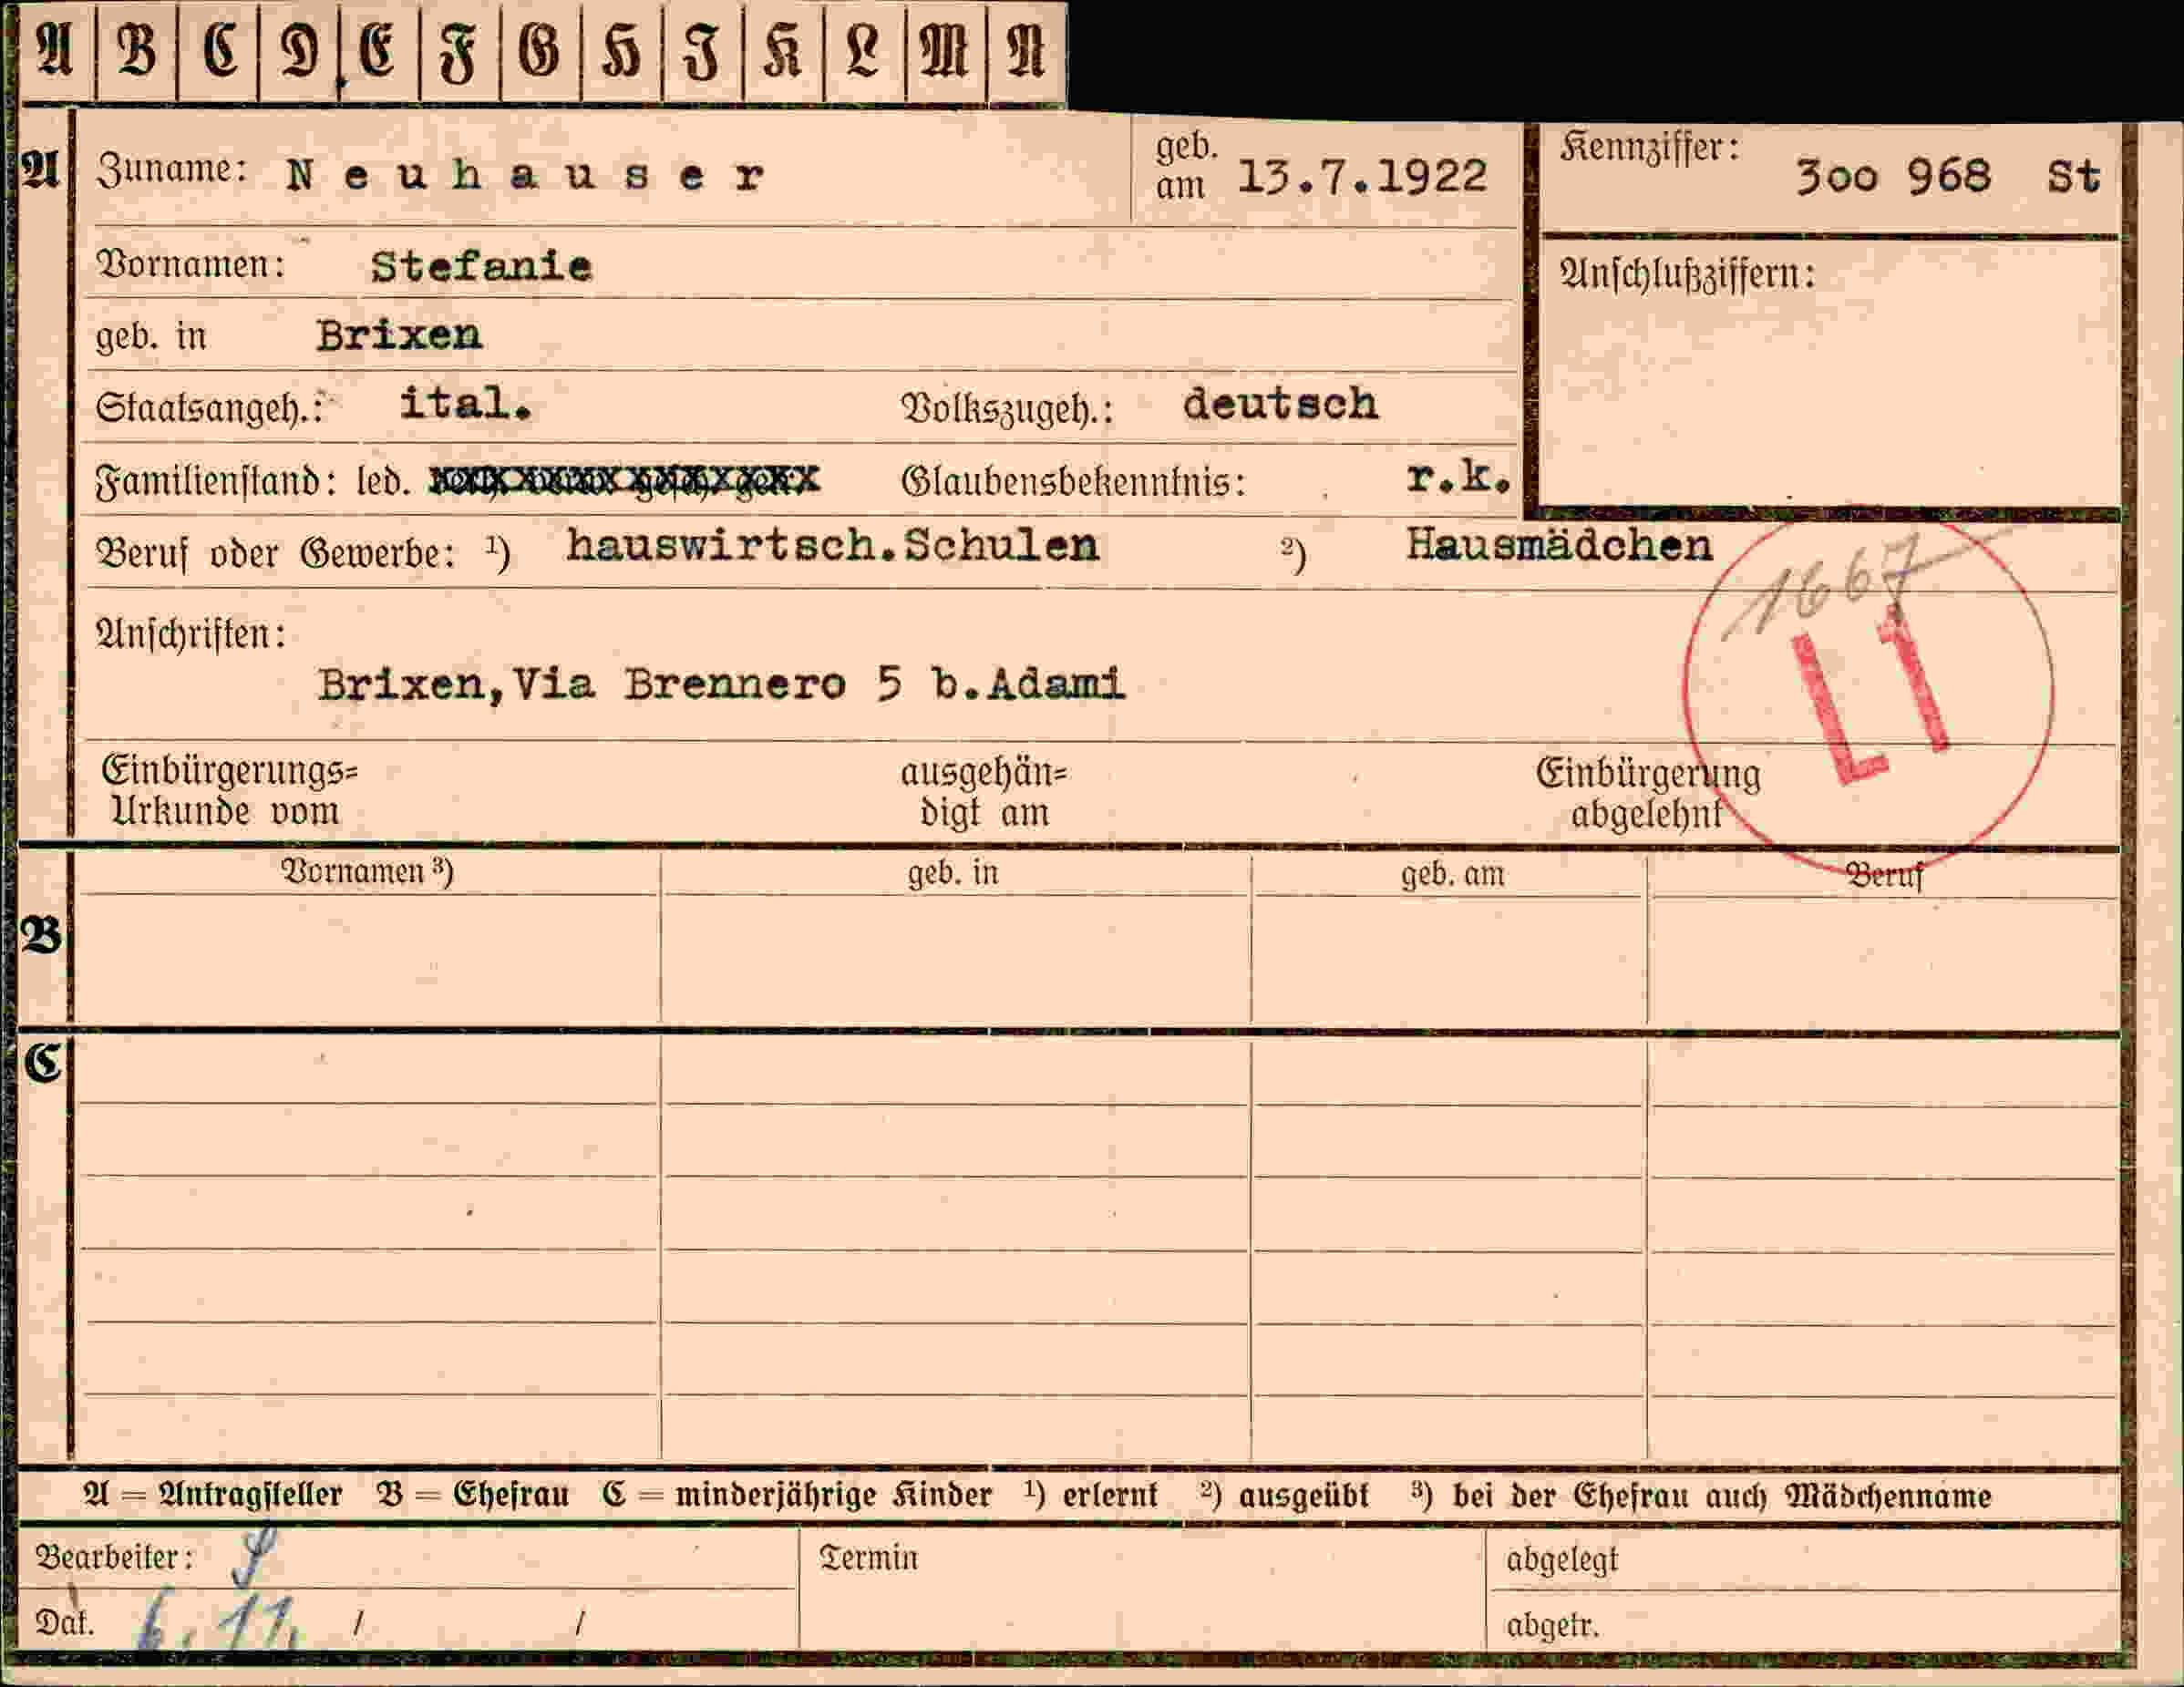Select index tab letter K

click(783, 52)
